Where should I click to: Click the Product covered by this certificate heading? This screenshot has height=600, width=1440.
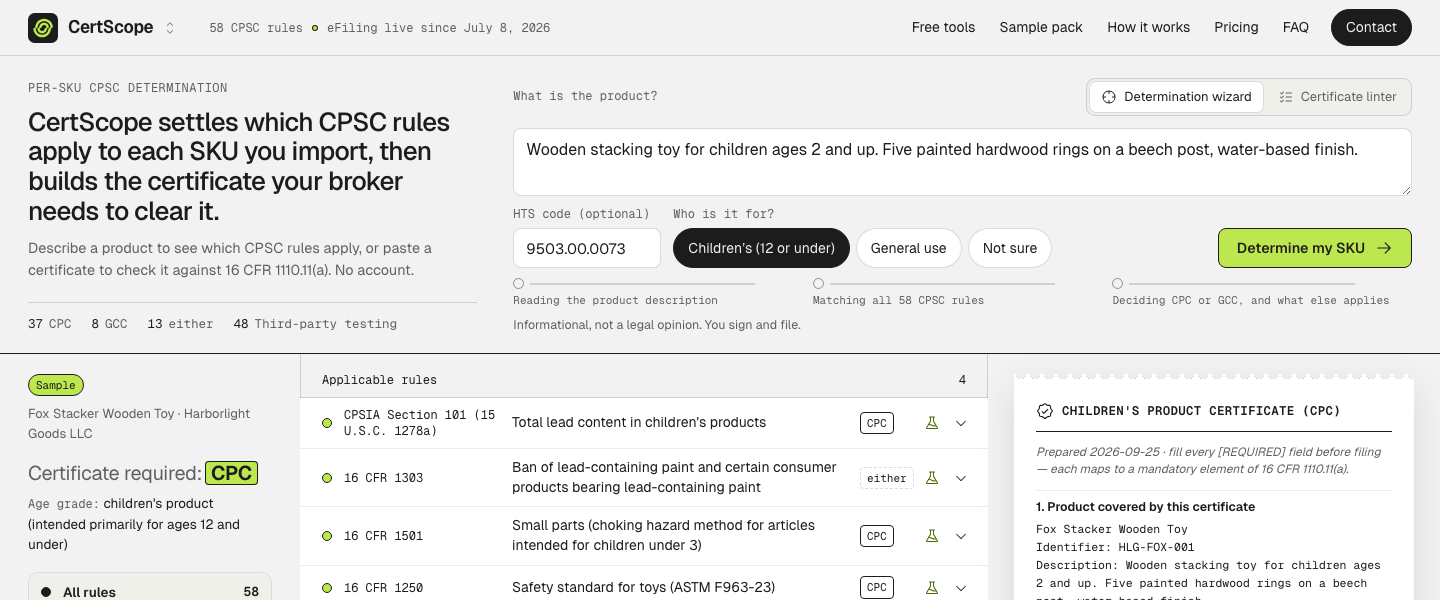click(x=1146, y=507)
